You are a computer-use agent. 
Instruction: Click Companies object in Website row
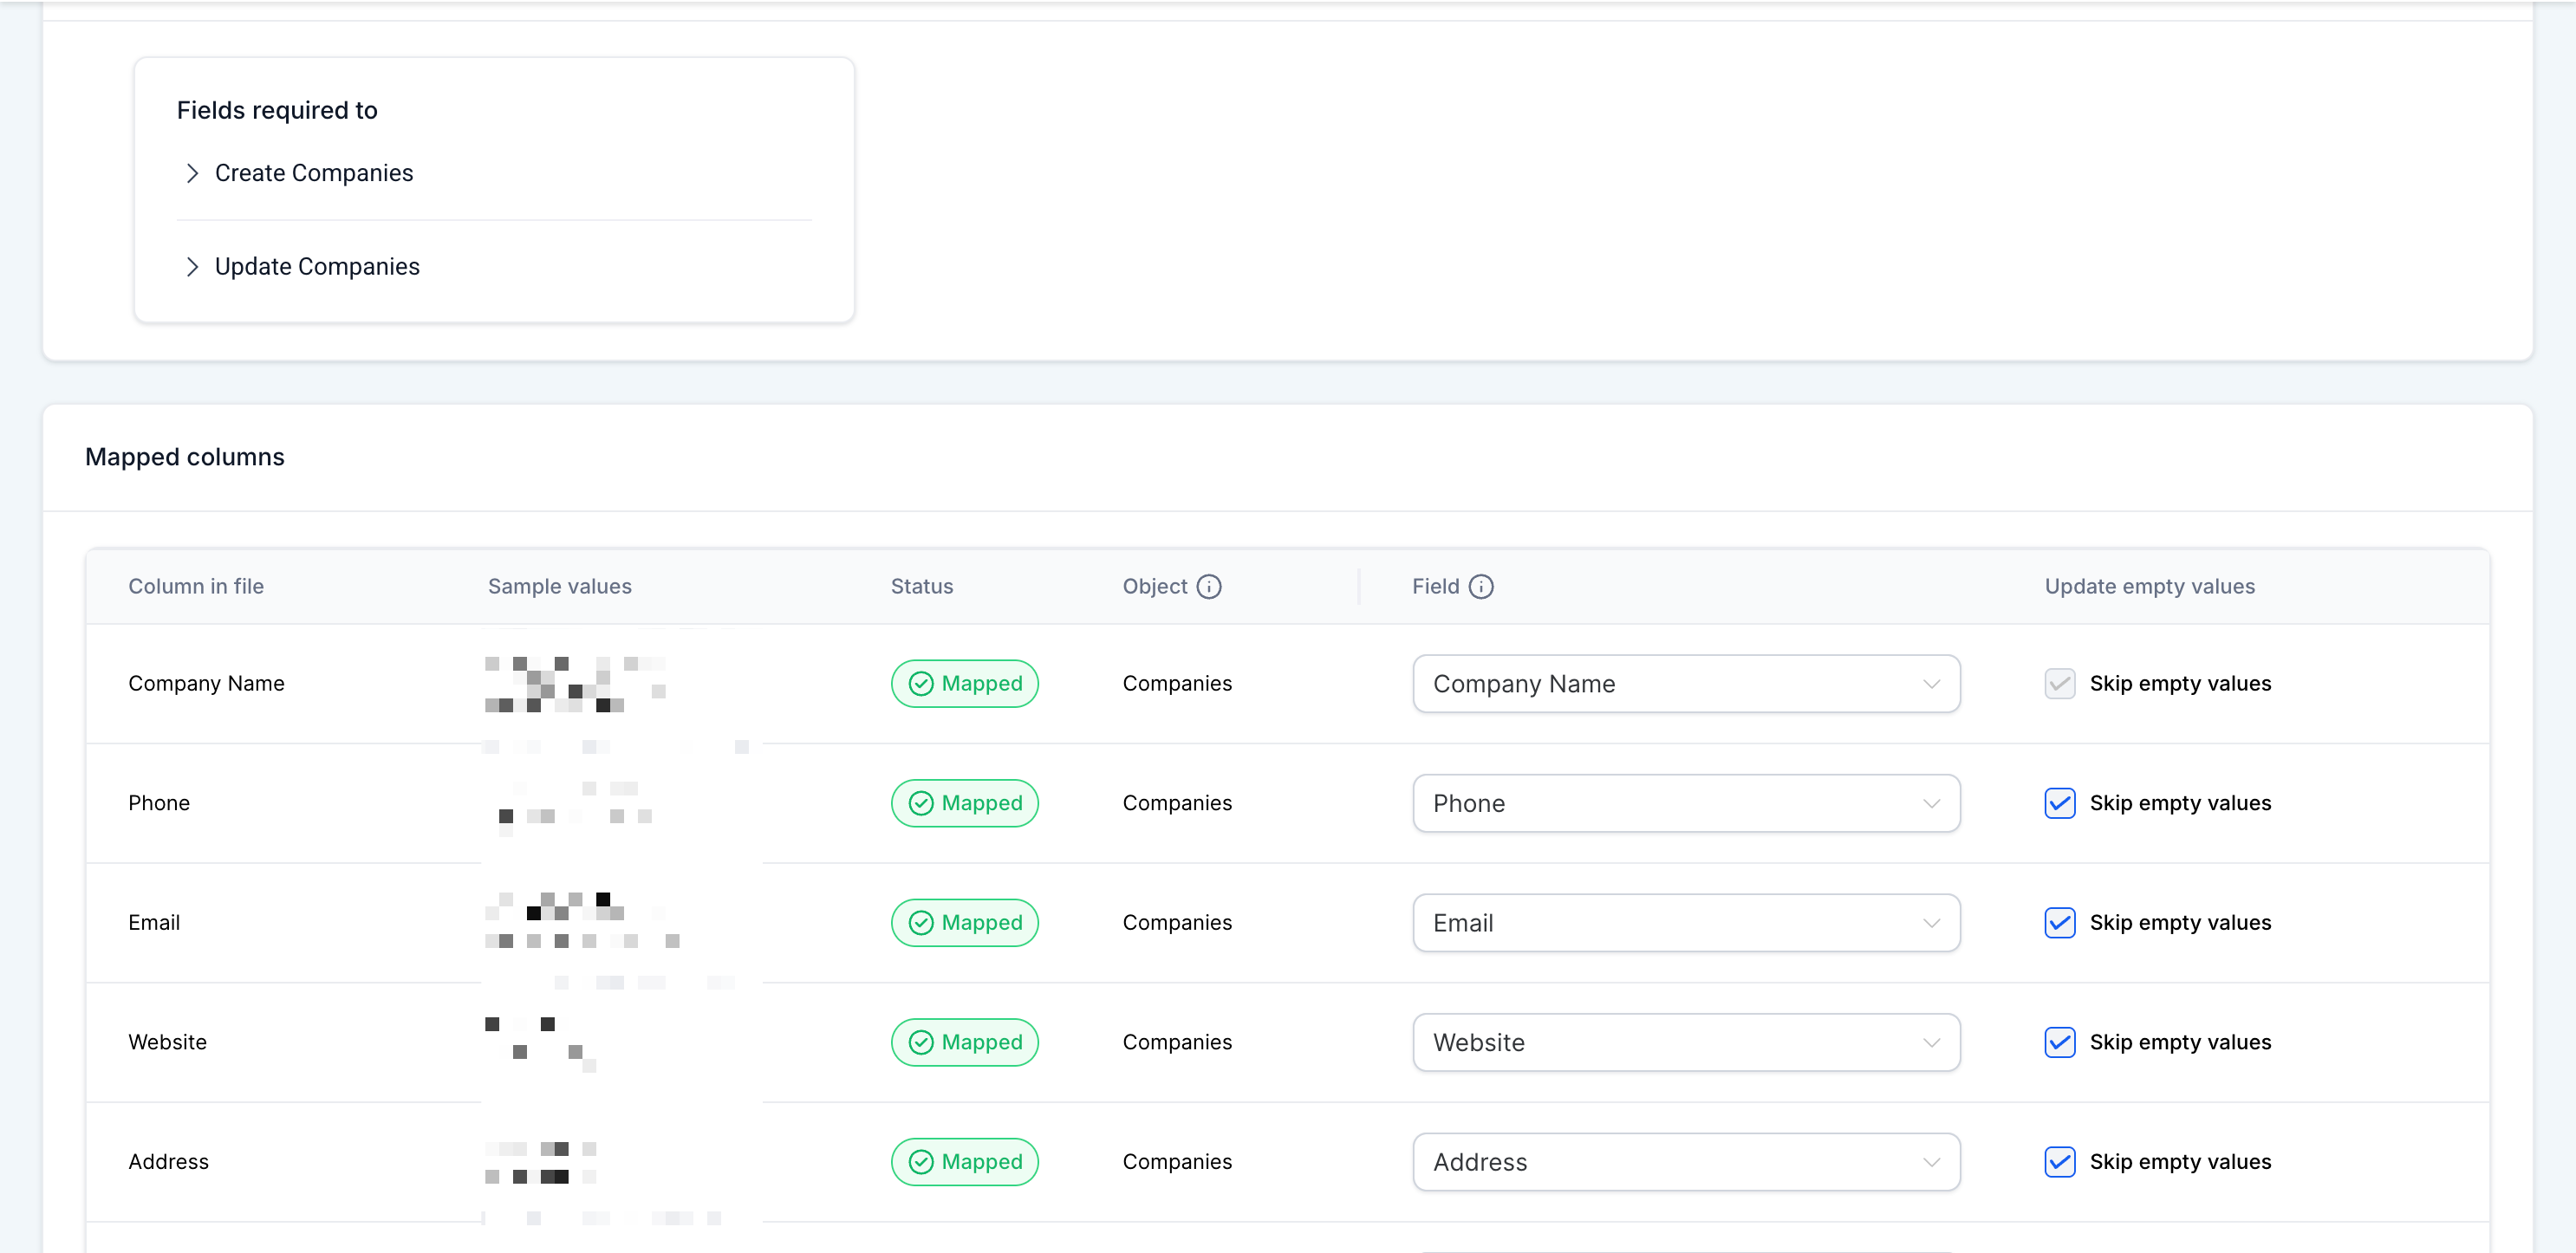[x=1177, y=1042]
